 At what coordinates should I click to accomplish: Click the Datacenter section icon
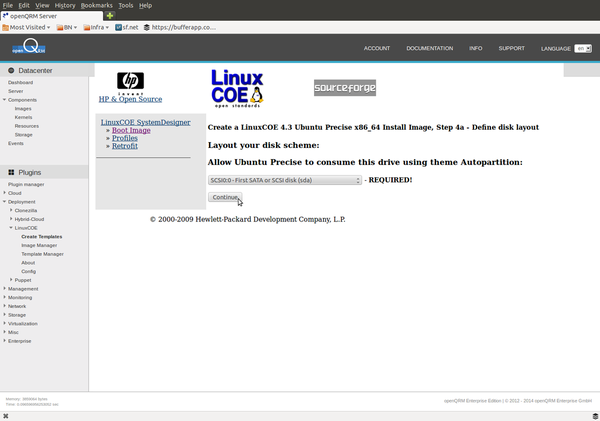11,70
